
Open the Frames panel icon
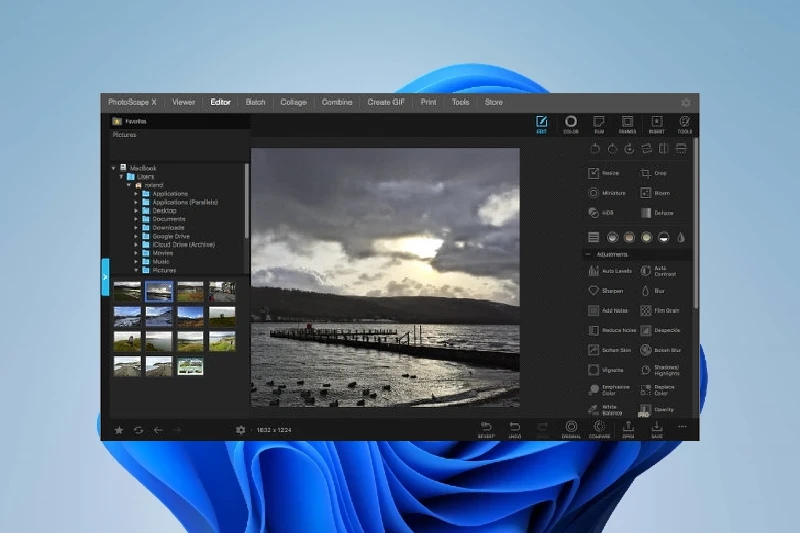(627, 124)
